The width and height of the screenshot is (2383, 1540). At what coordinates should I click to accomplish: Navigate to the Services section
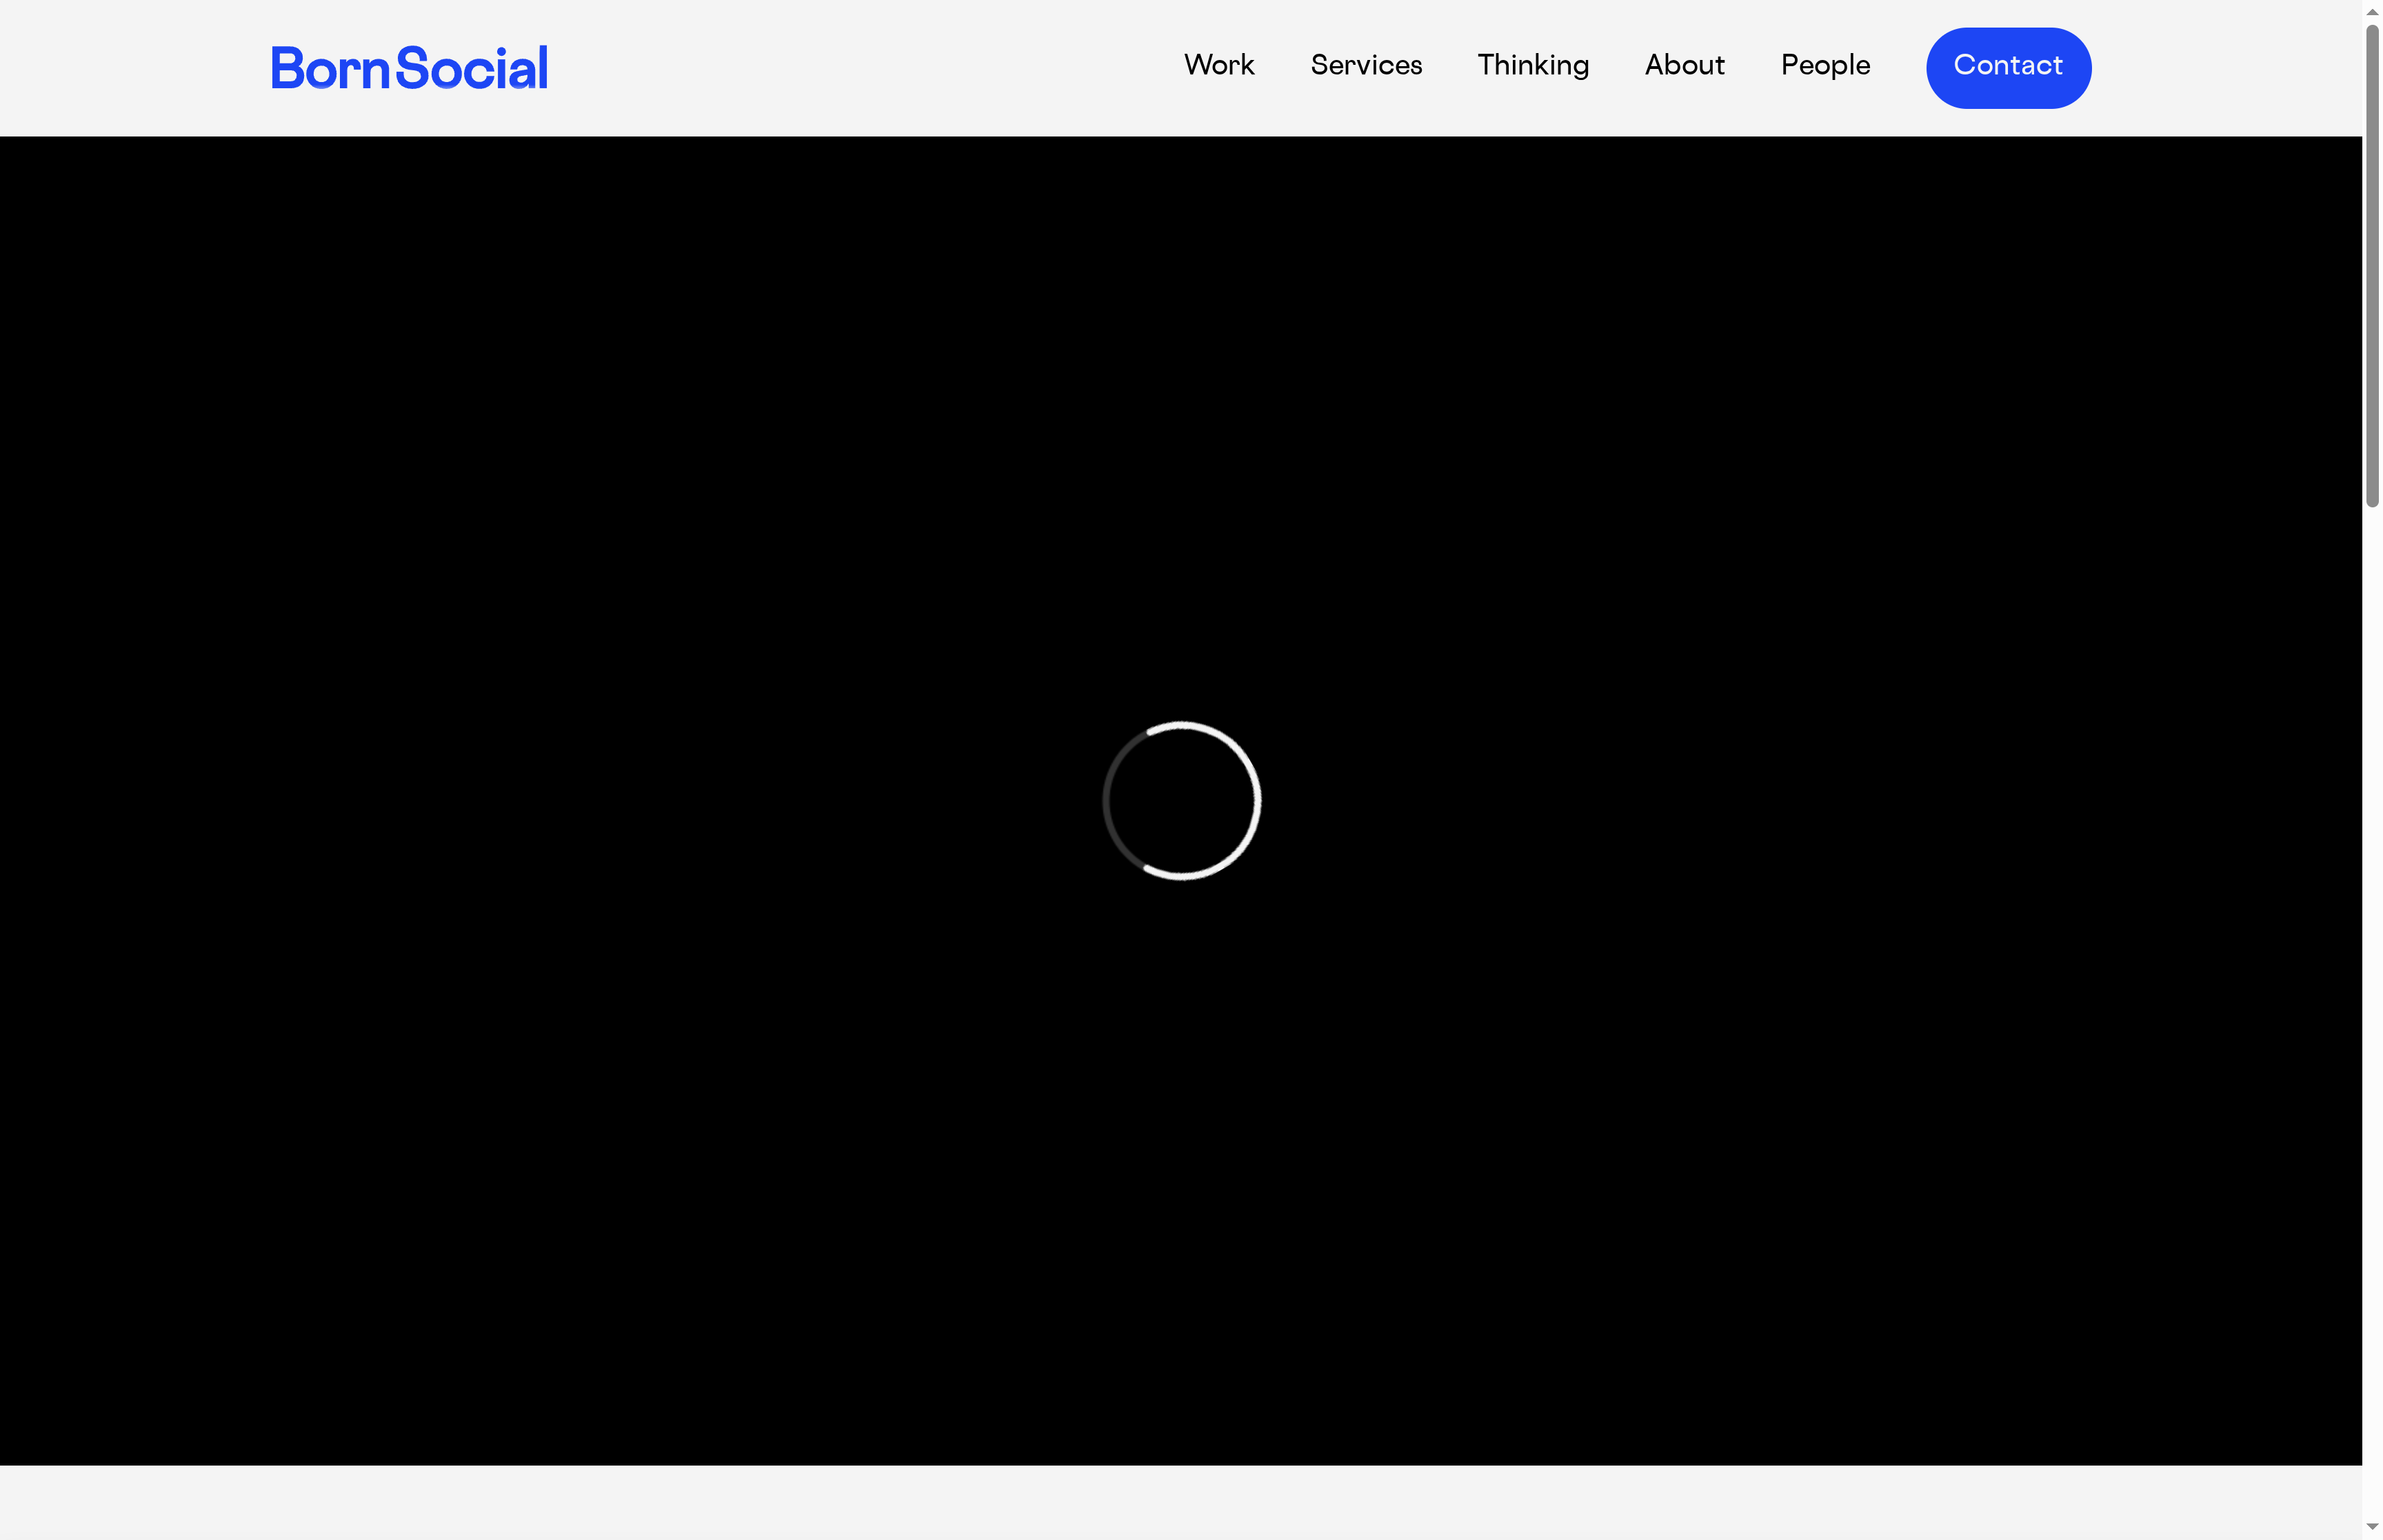tap(1366, 66)
